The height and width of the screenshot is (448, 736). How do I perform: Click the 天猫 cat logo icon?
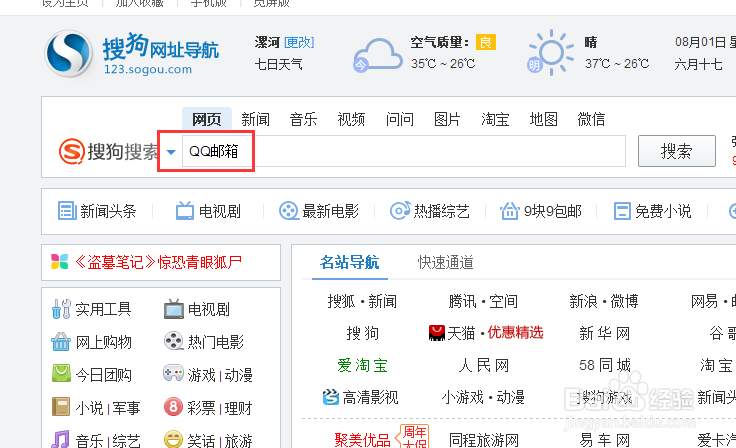(x=437, y=333)
